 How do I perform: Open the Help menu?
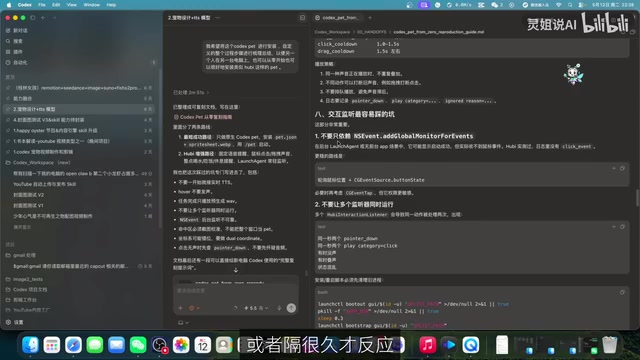point(111,5)
